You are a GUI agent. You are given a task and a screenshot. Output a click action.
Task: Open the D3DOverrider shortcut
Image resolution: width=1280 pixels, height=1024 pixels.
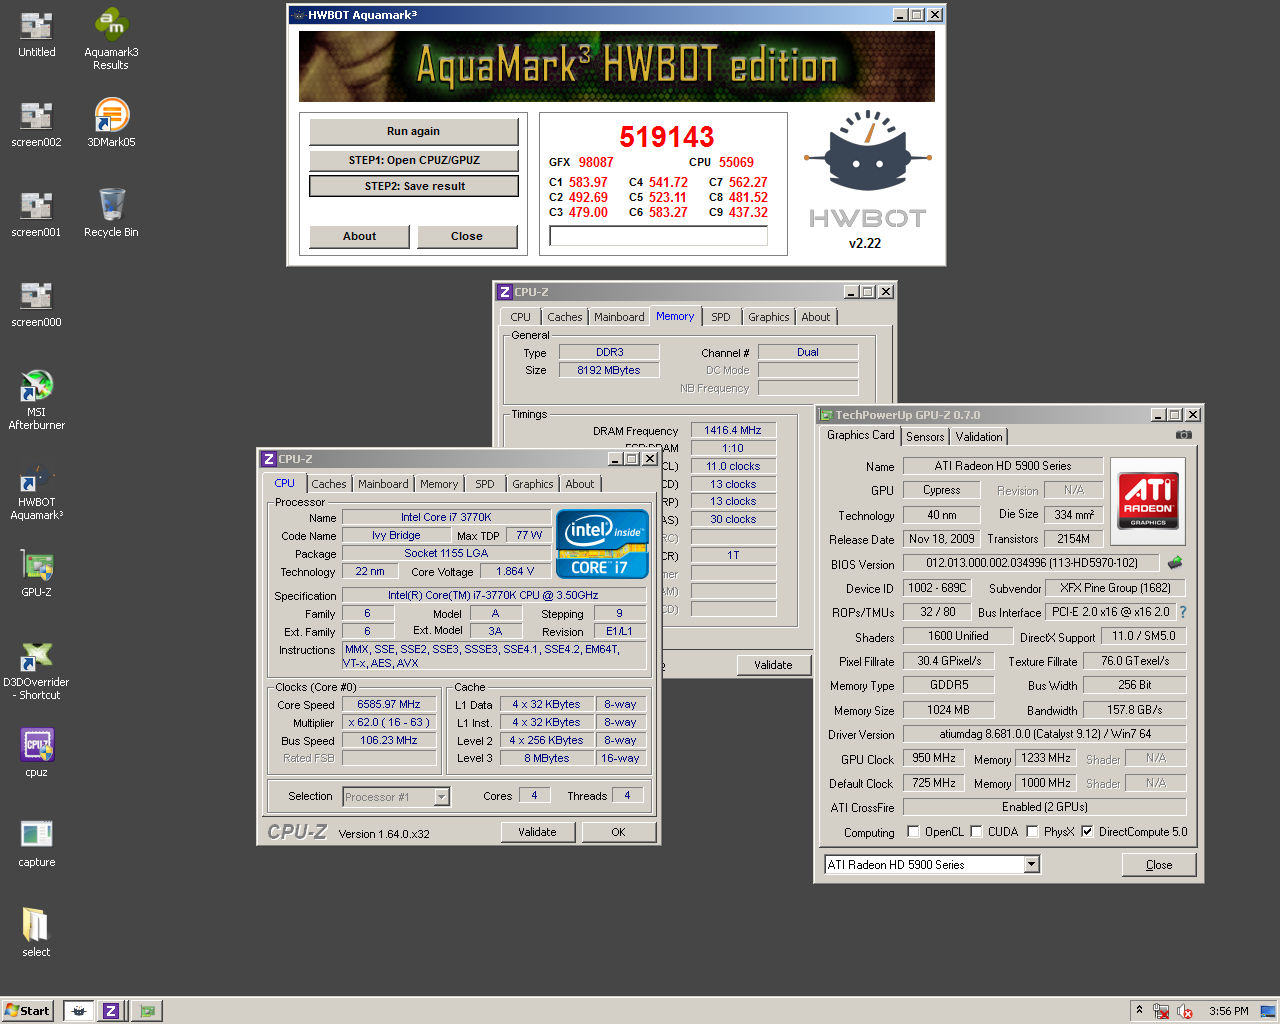click(37, 670)
